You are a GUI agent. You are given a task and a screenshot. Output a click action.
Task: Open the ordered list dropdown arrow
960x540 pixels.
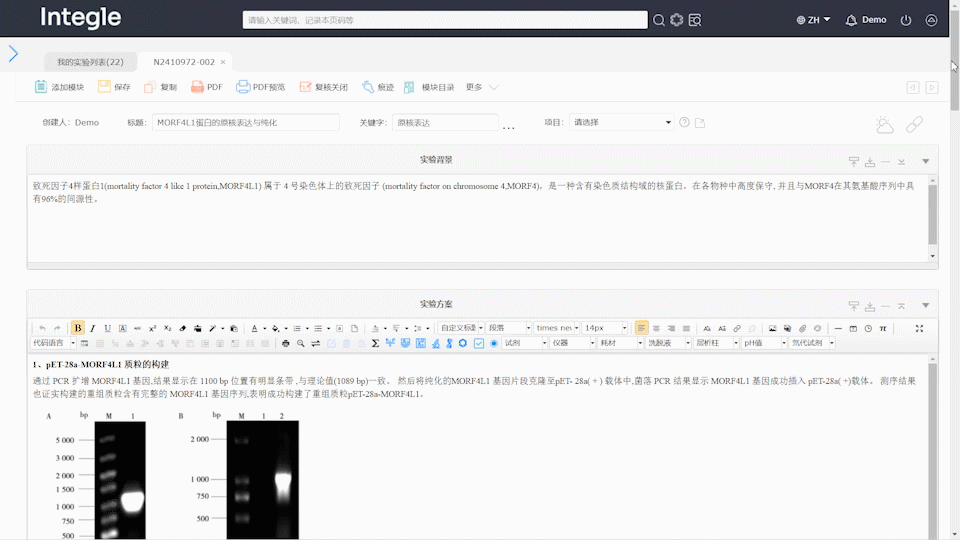click(x=307, y=329)
